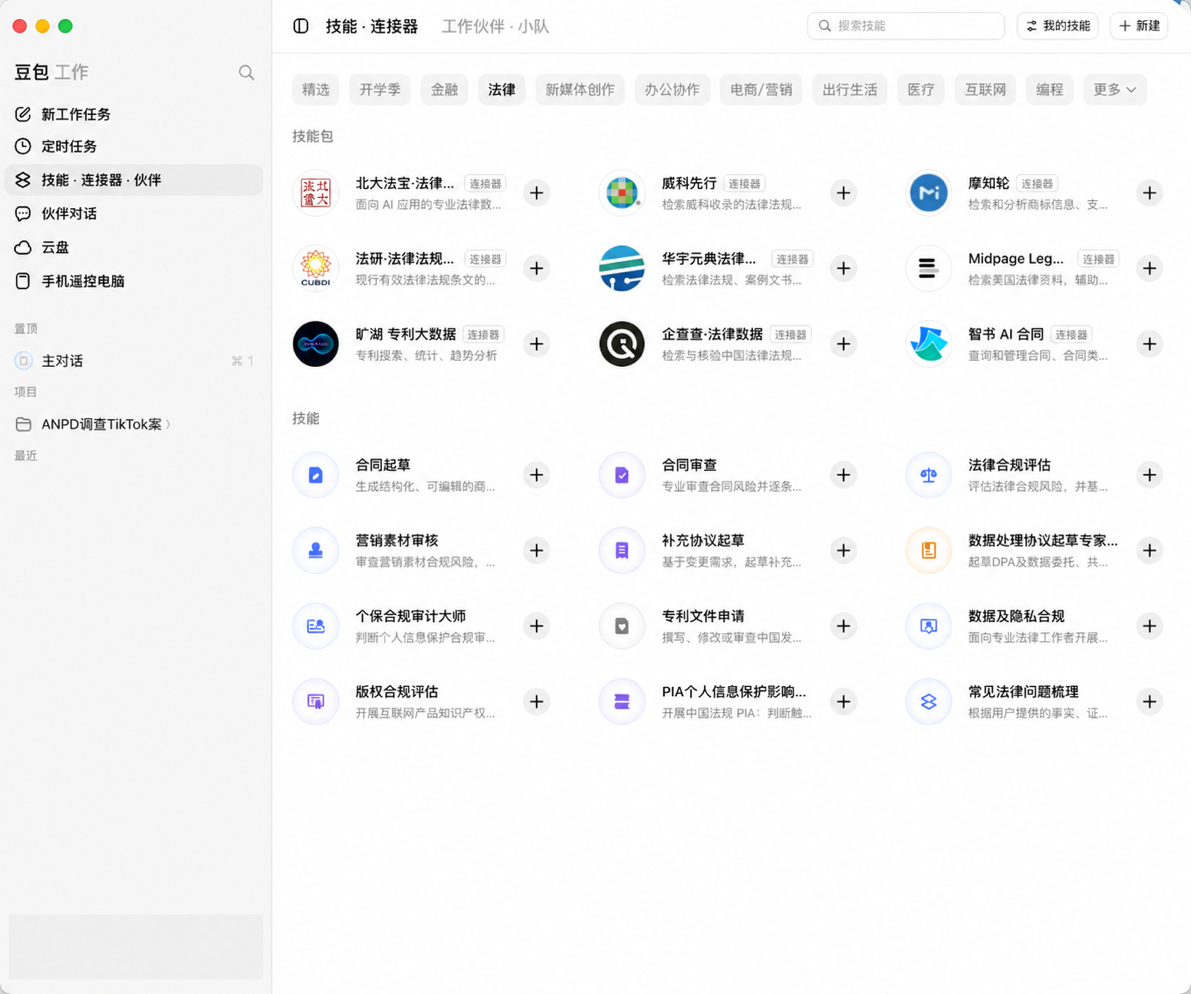Add the 营销素材审核 skill

[536, 551]
